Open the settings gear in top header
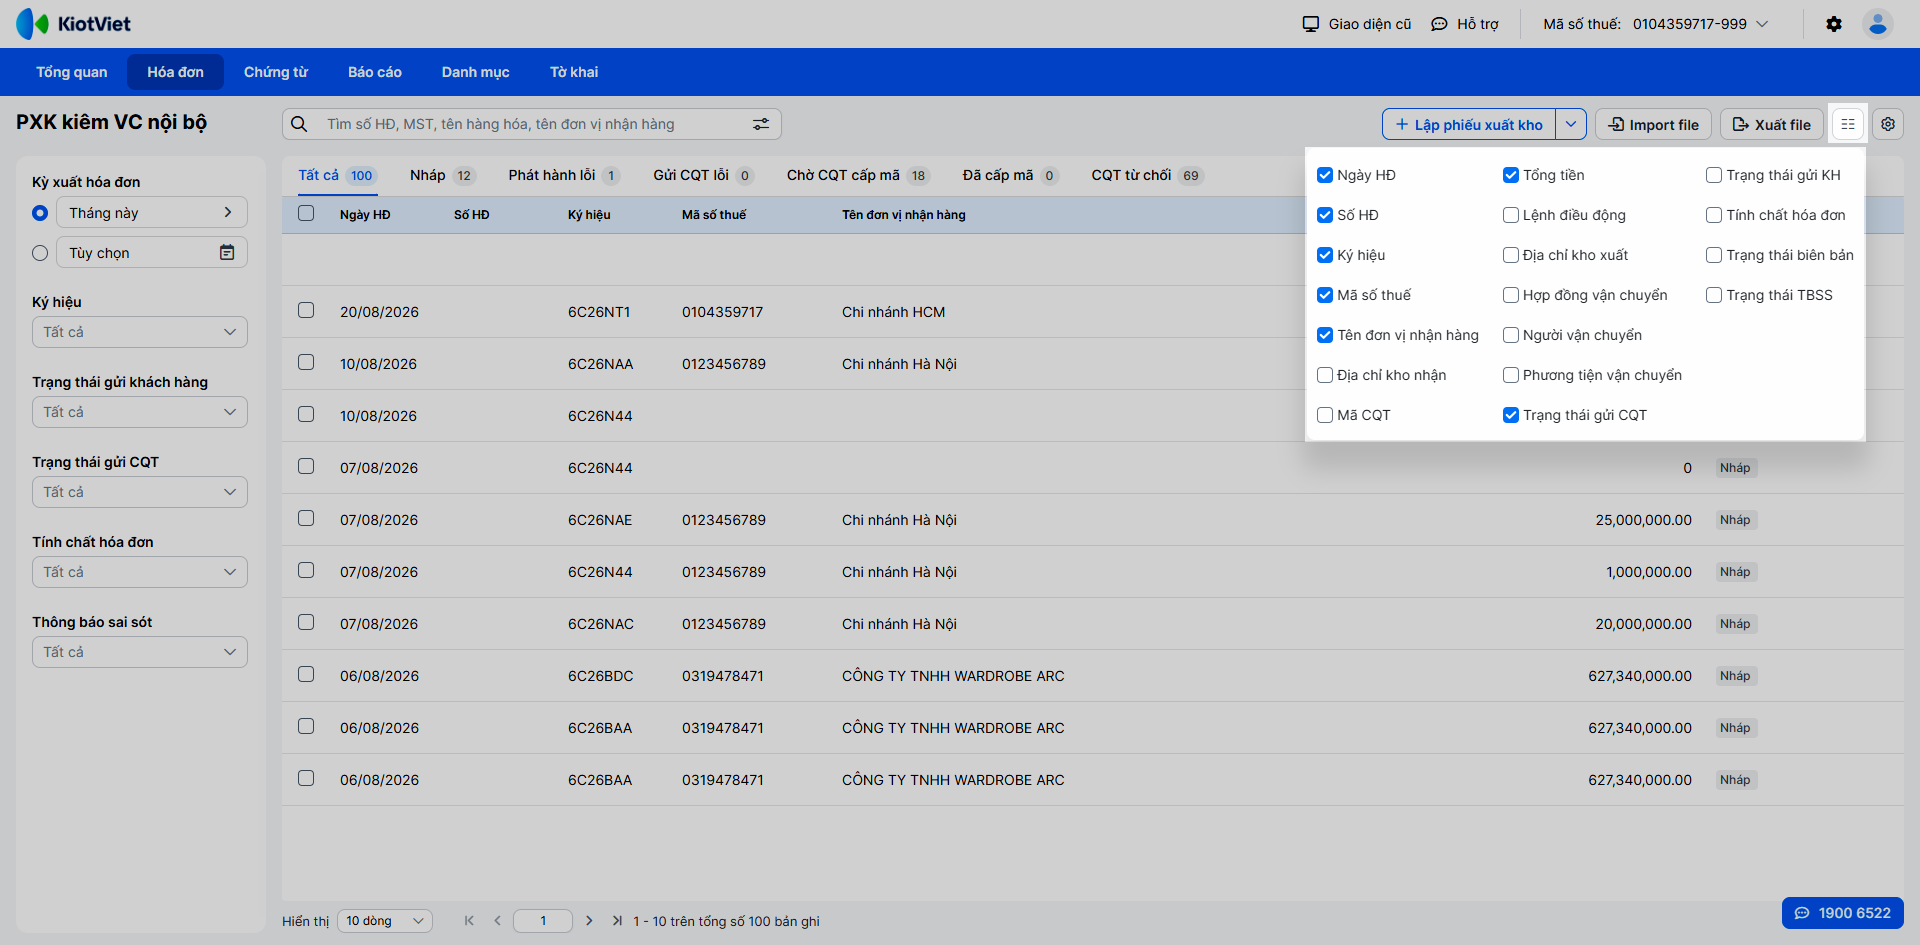The image size is (1920, 945). [x=1834, y=24]
